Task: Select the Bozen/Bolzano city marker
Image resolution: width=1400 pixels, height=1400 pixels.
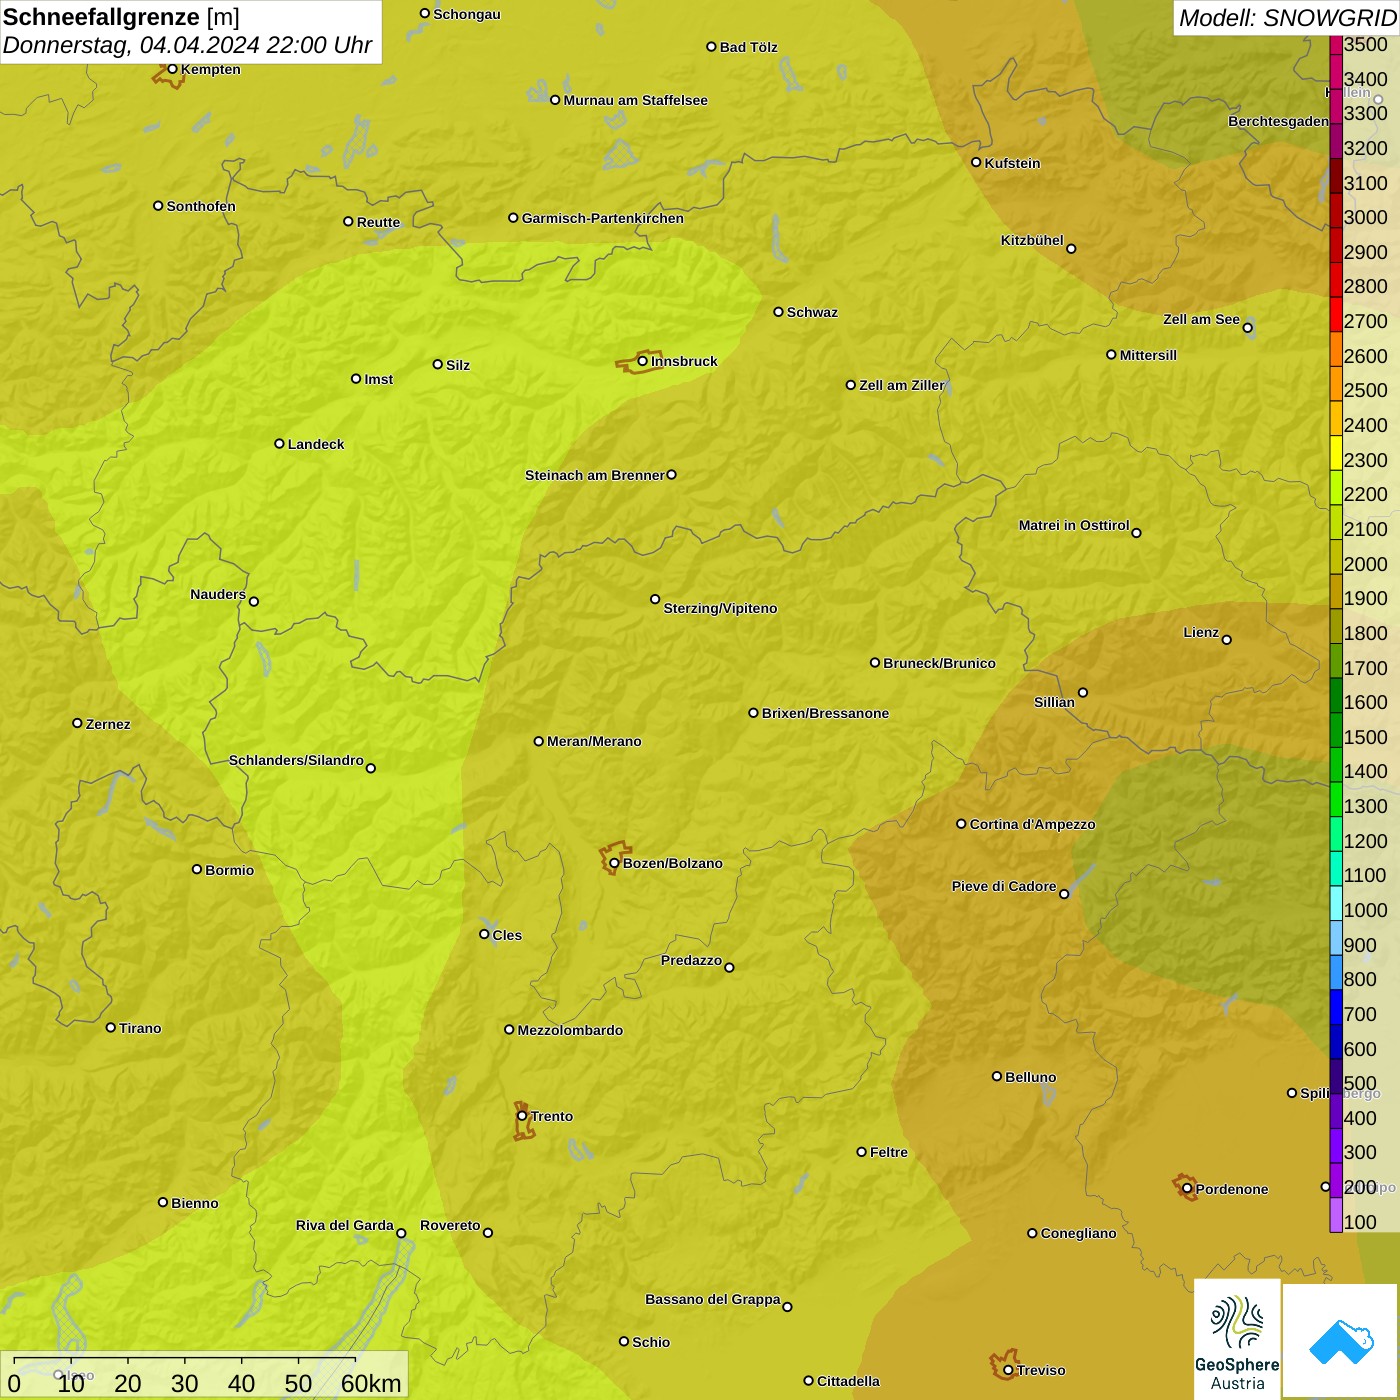Action: 615,863
